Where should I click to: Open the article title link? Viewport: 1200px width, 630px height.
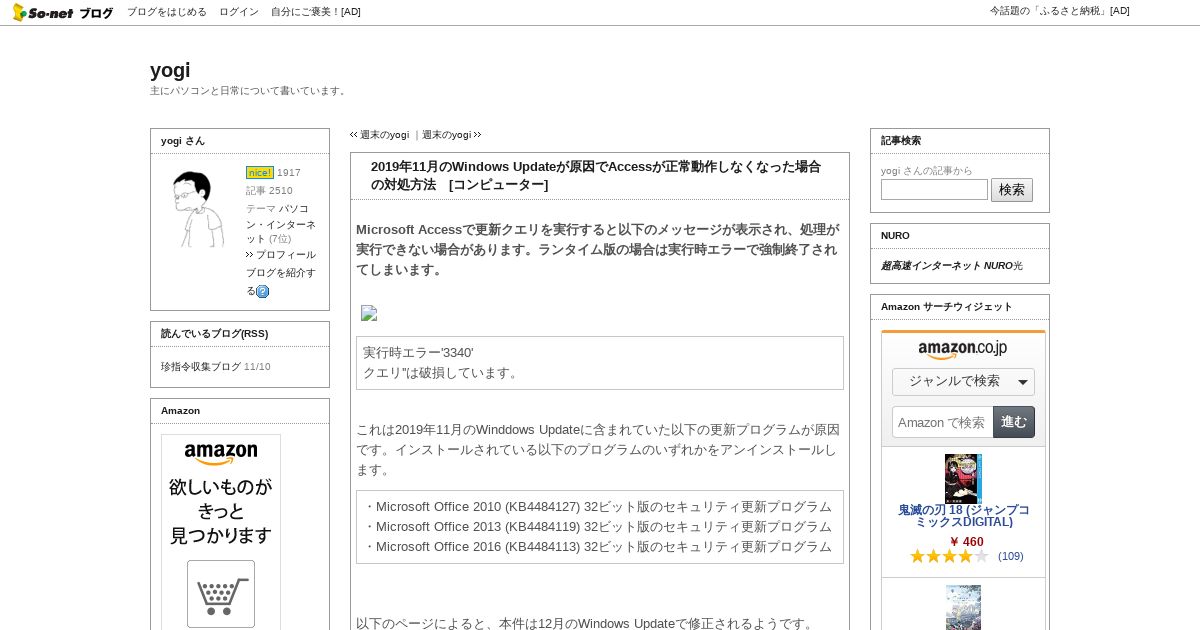596,175
